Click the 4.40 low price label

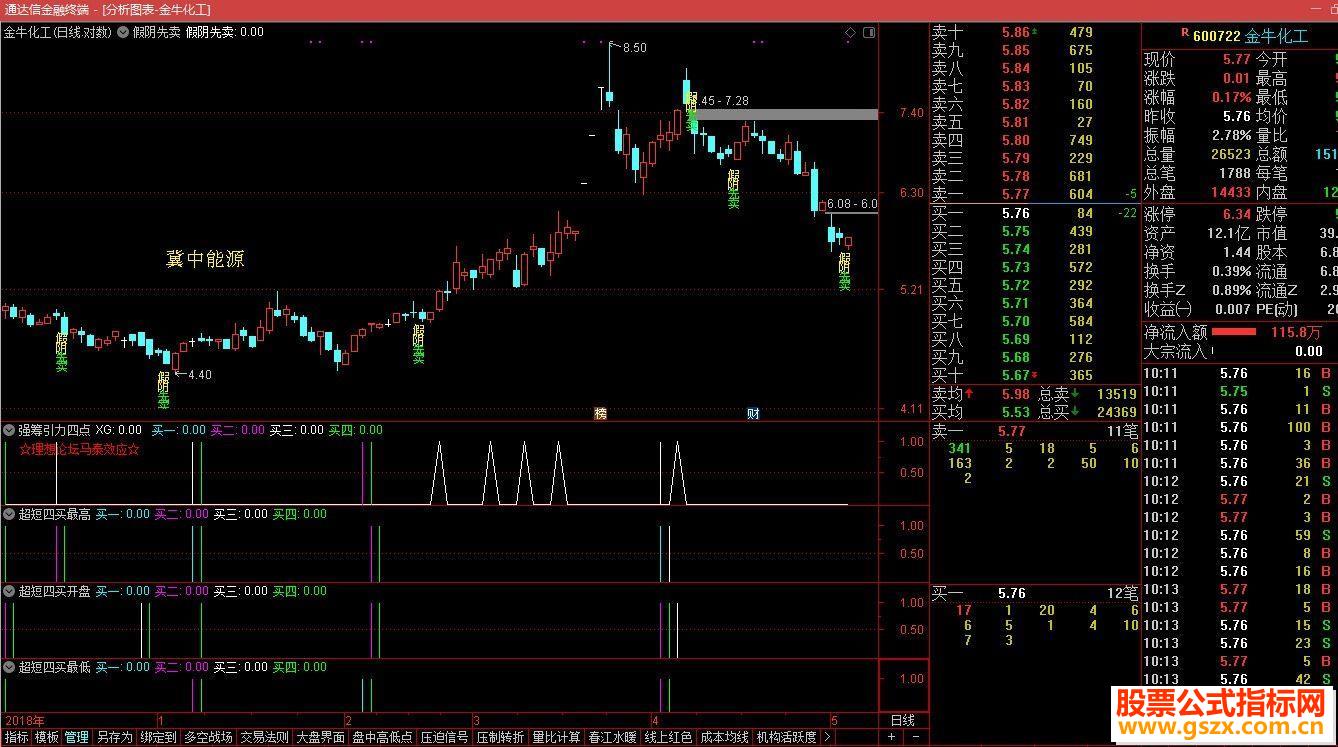point(199,375)
